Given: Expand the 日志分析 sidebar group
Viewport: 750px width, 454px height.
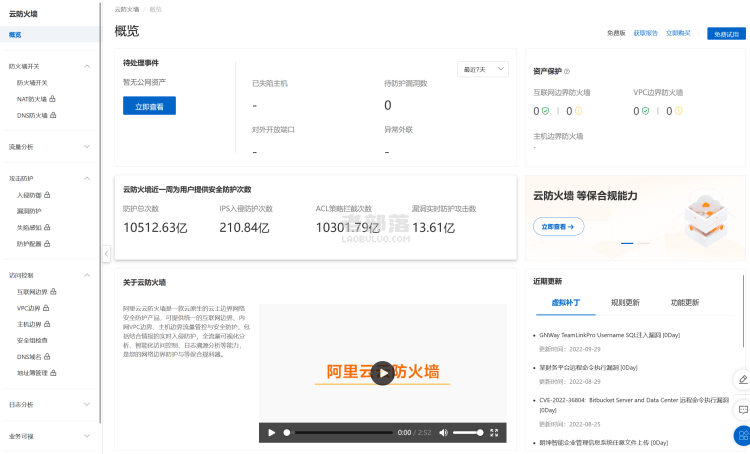Looking at the screenshot, I should (87, 404).
